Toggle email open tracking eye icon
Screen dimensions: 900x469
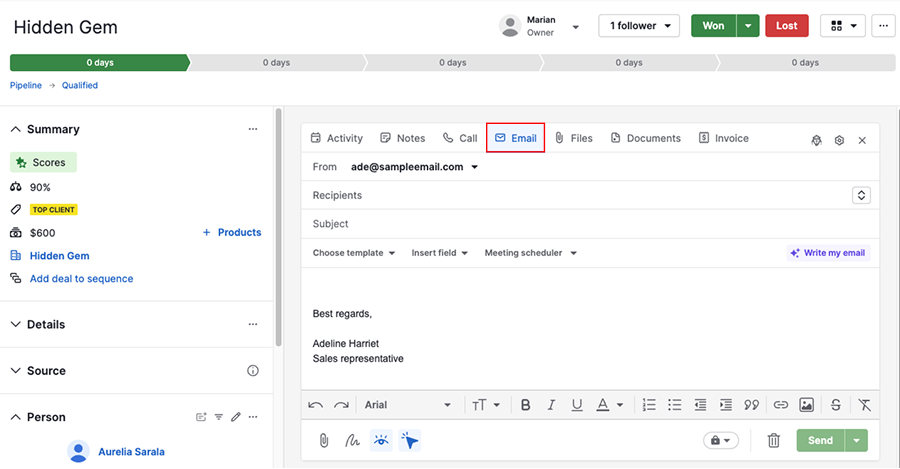pos(381,440)
